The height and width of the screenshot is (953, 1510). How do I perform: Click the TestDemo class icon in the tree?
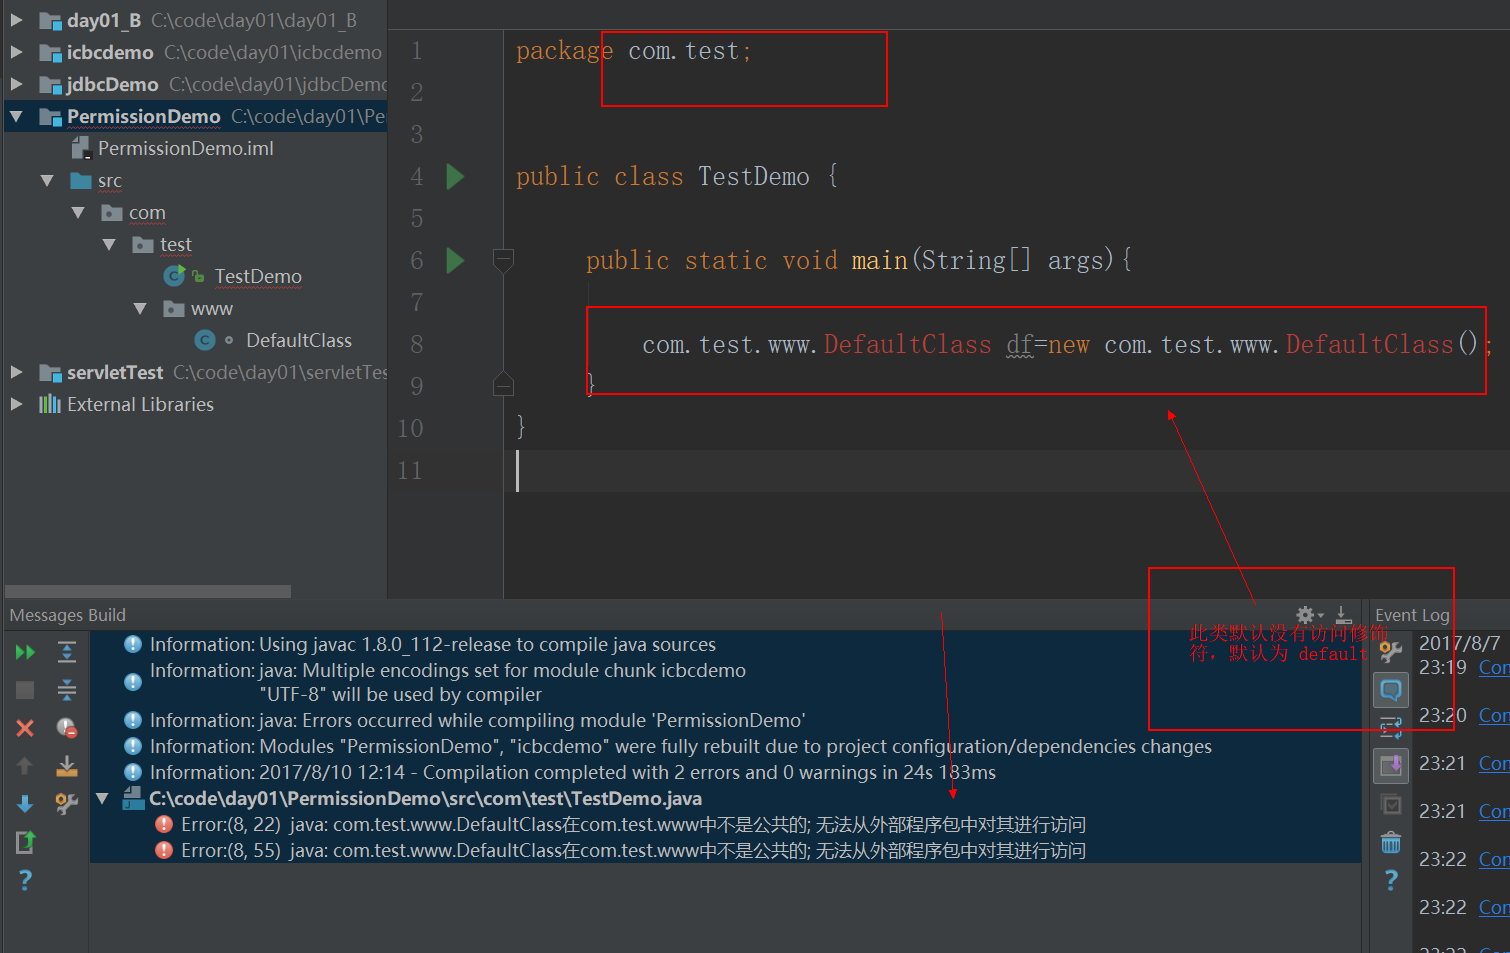pos(174,275)
